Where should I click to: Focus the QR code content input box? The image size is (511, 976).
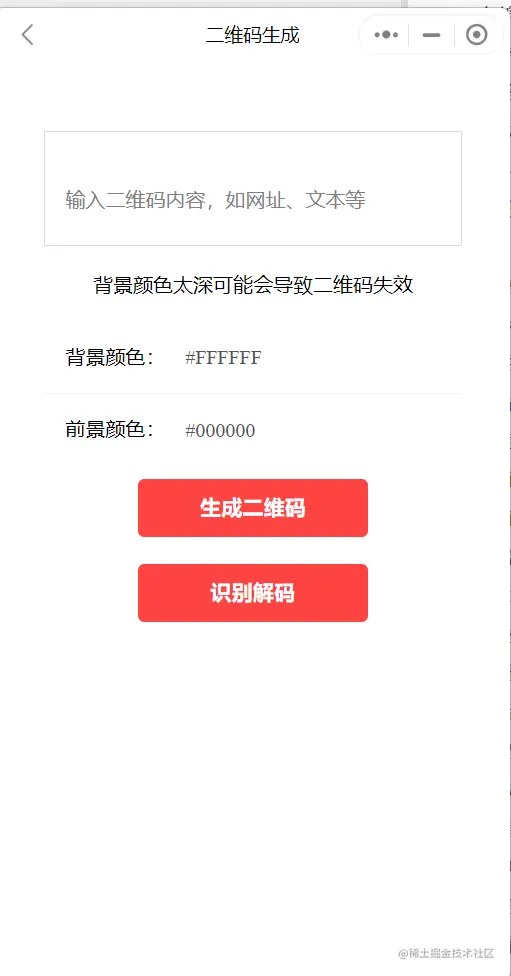[253, 188]
